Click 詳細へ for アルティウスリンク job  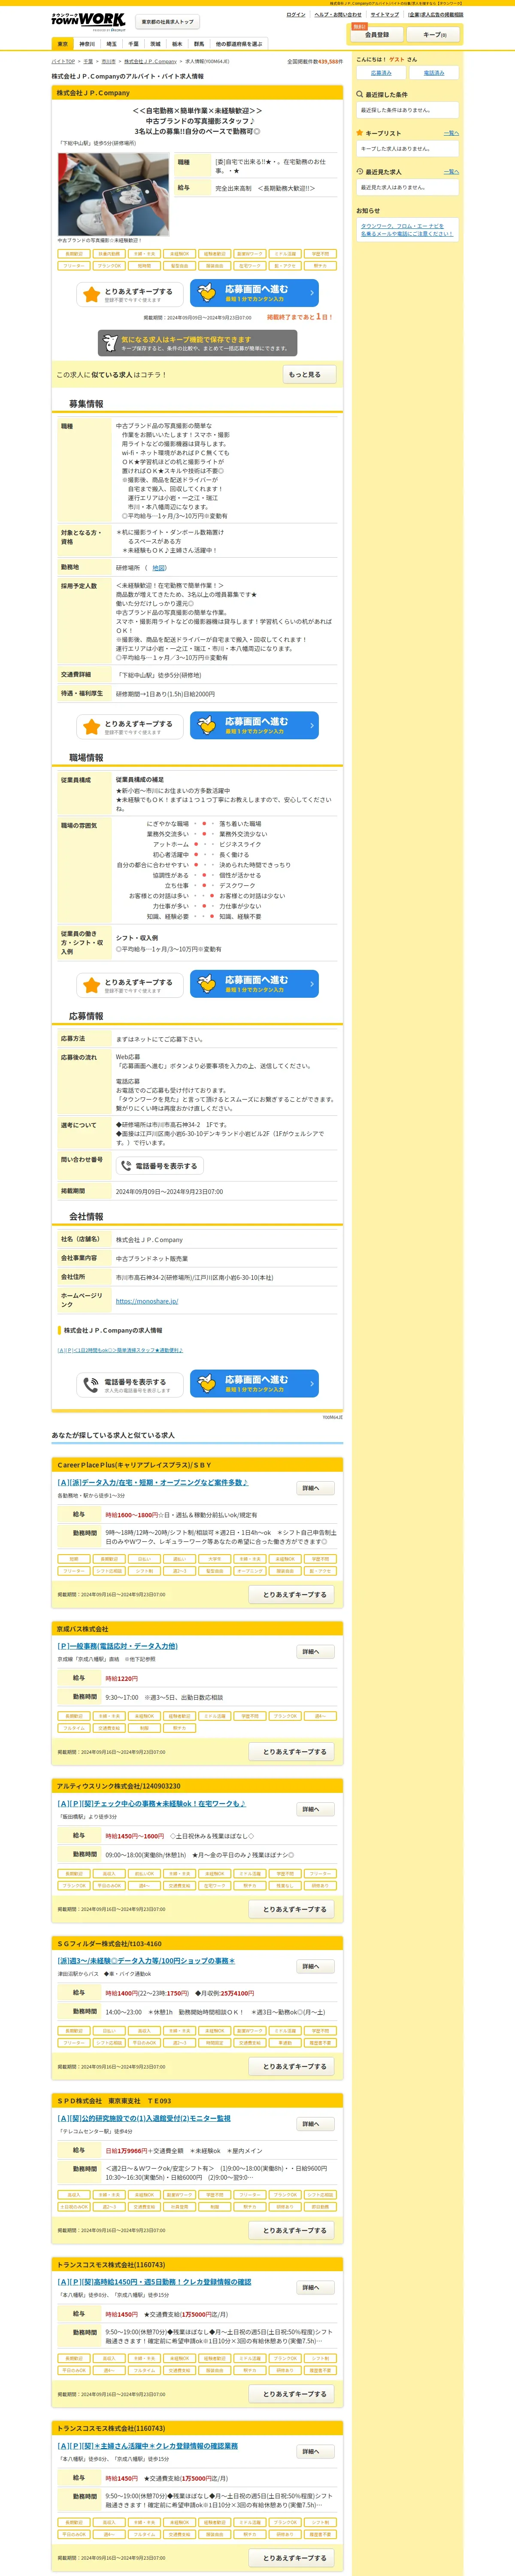315,1810
